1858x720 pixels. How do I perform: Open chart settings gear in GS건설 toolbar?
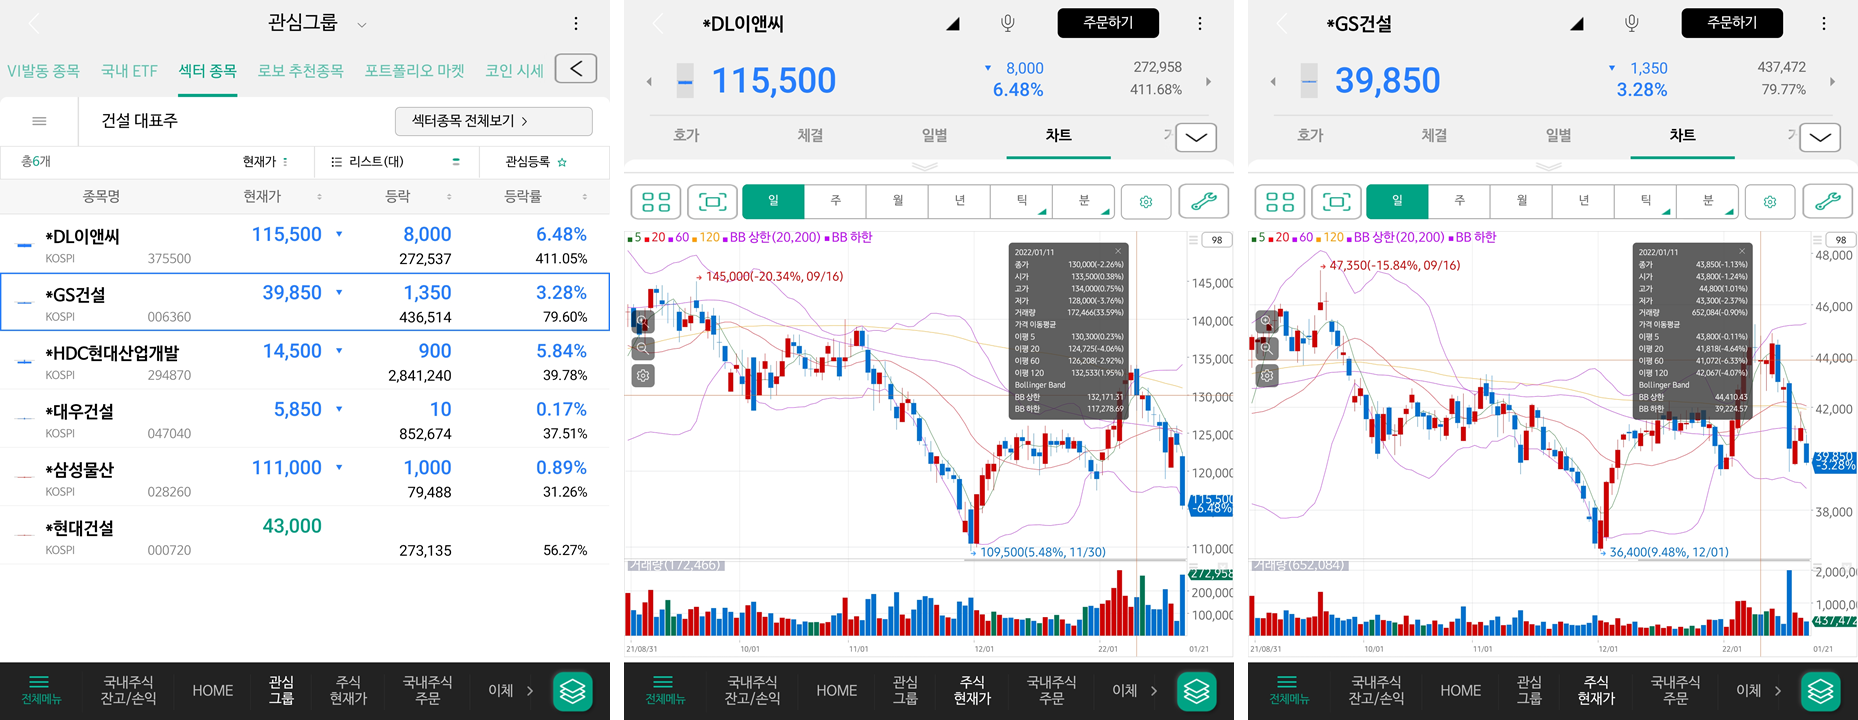(x=1770, y=202)
